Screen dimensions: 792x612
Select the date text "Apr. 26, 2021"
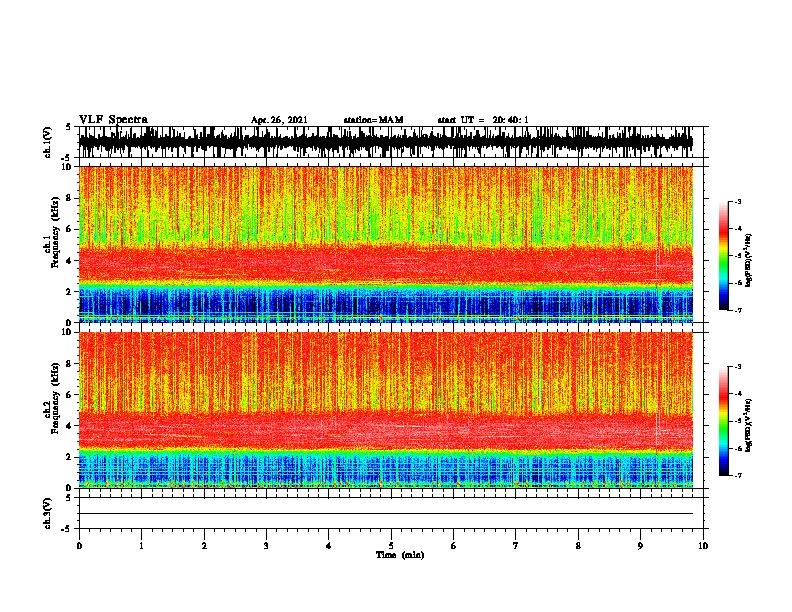tap(279, 120)
